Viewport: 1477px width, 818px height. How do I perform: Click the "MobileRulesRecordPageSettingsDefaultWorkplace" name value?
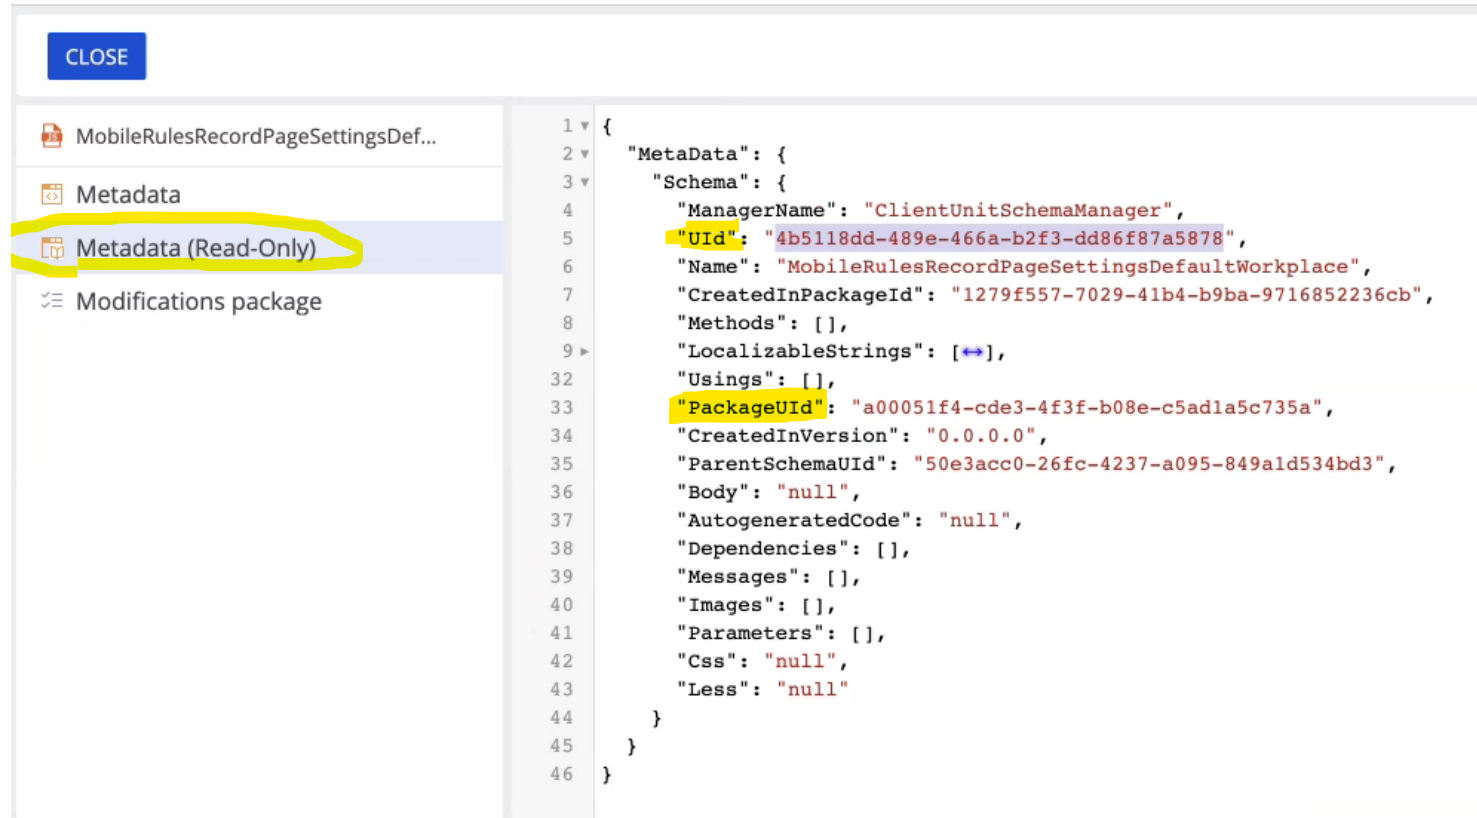[1068, 267]
